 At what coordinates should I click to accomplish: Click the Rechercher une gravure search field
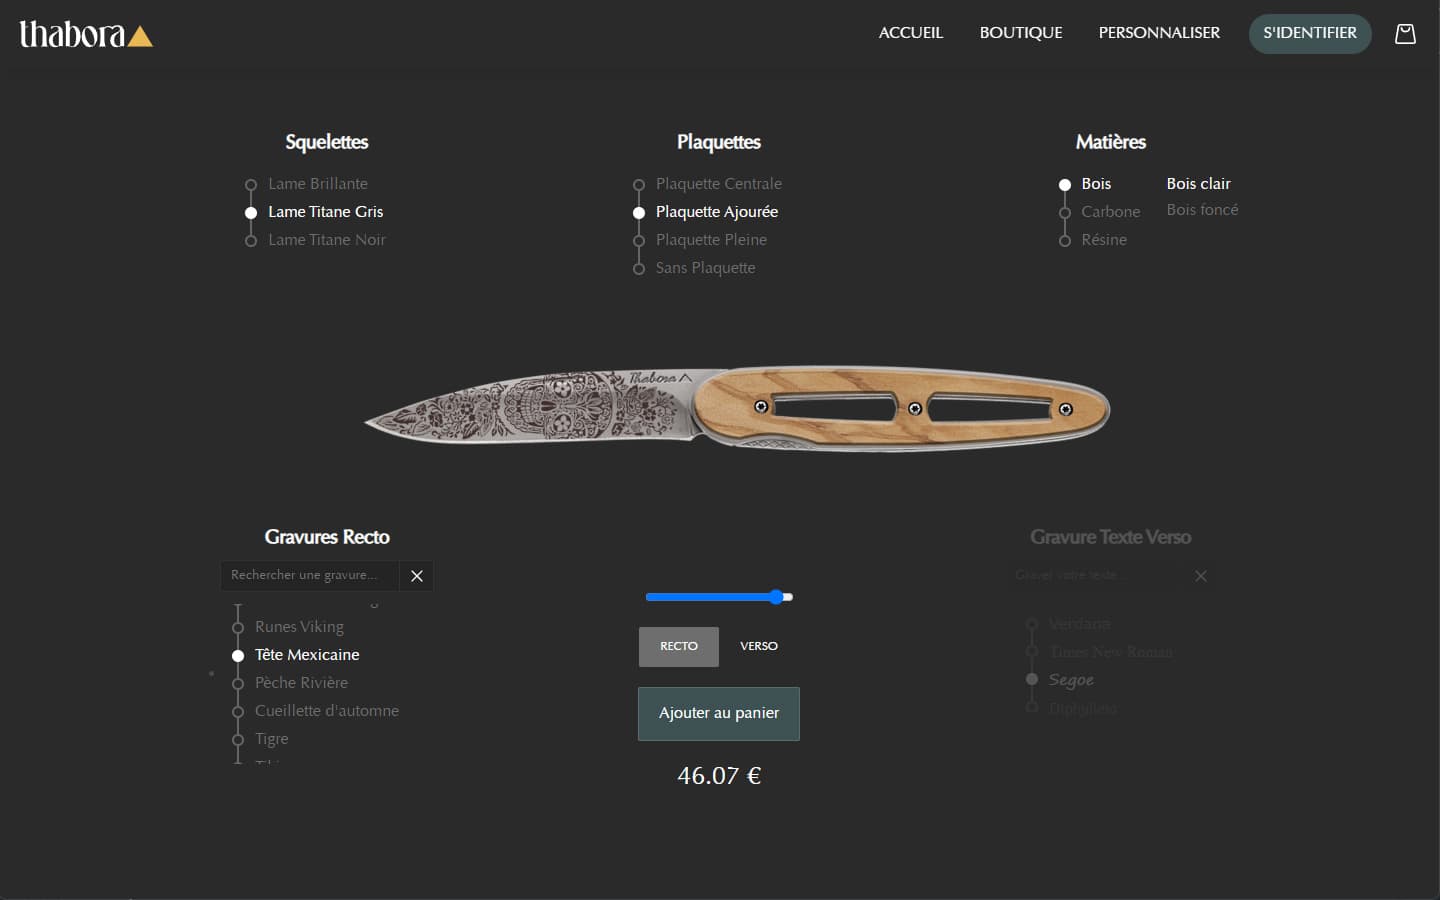coord(309,576)
